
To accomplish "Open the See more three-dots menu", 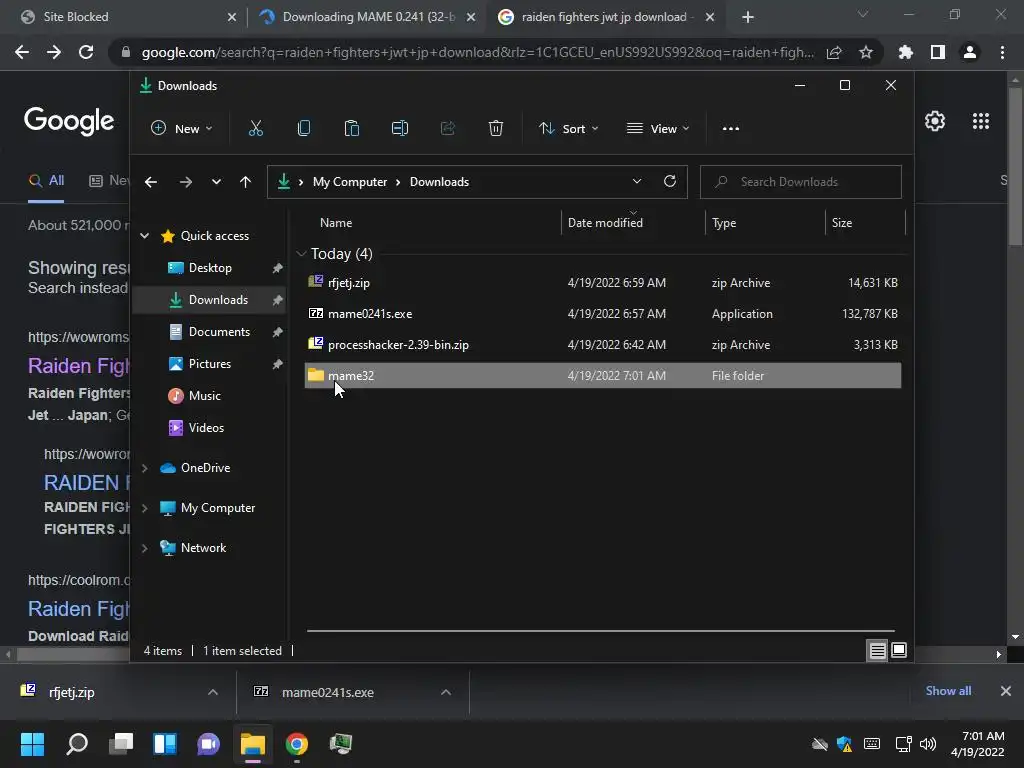I will (731, 129).
